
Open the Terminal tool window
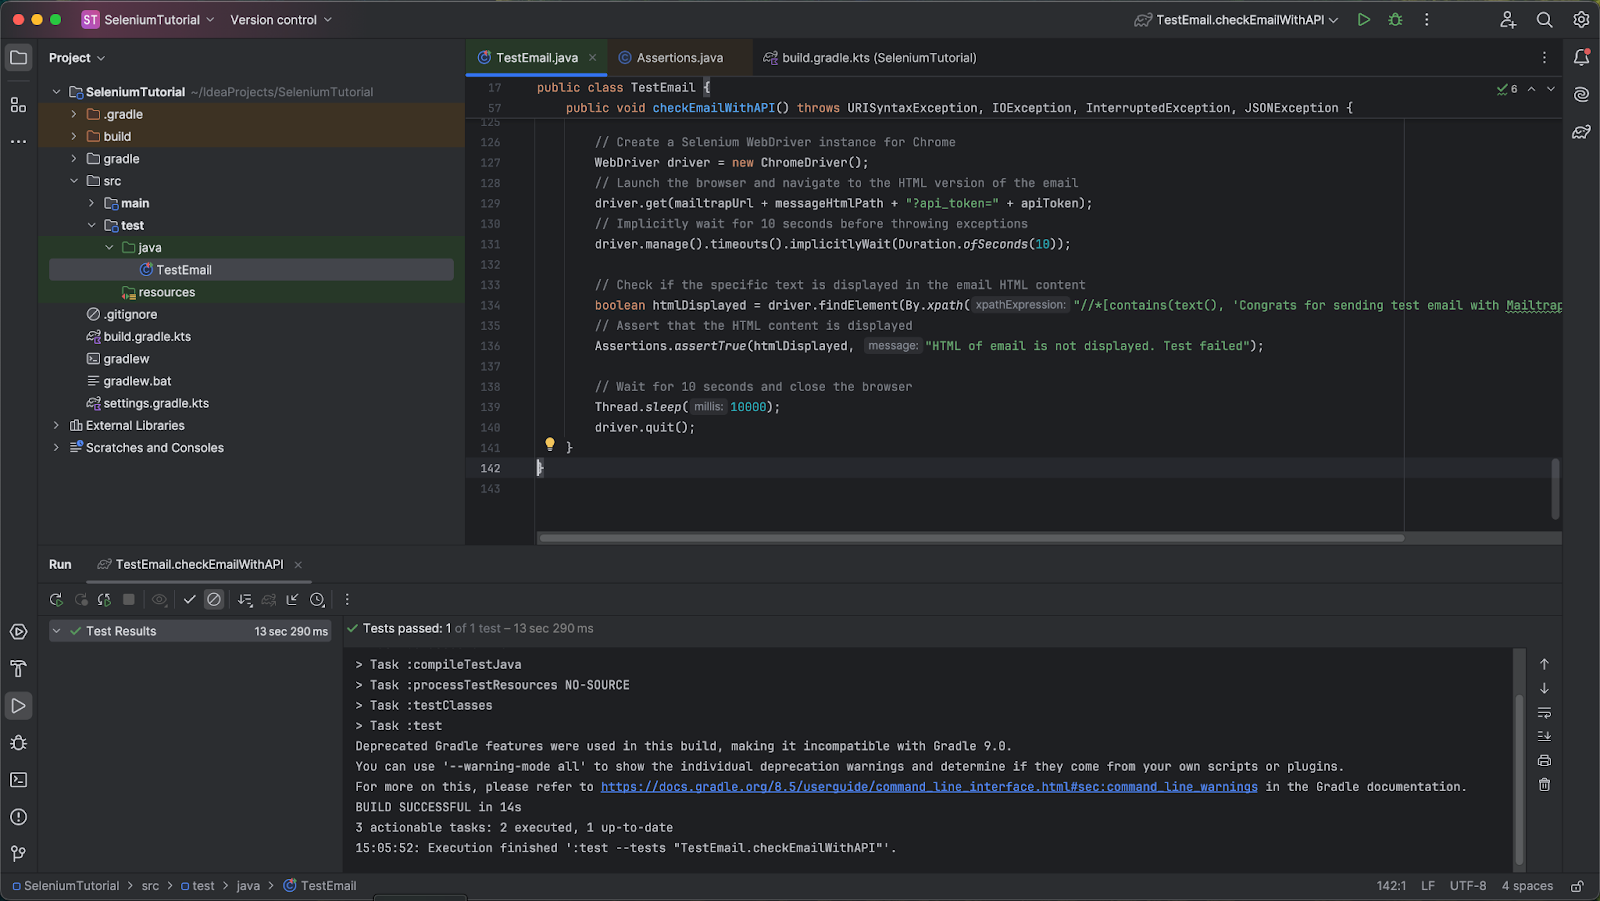(x=18, y=780)
